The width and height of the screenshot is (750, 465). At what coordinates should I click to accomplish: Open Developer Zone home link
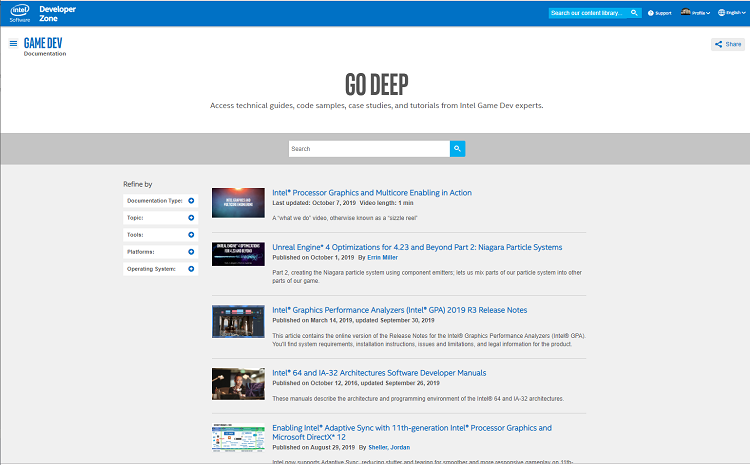click(x=57, y=13)
